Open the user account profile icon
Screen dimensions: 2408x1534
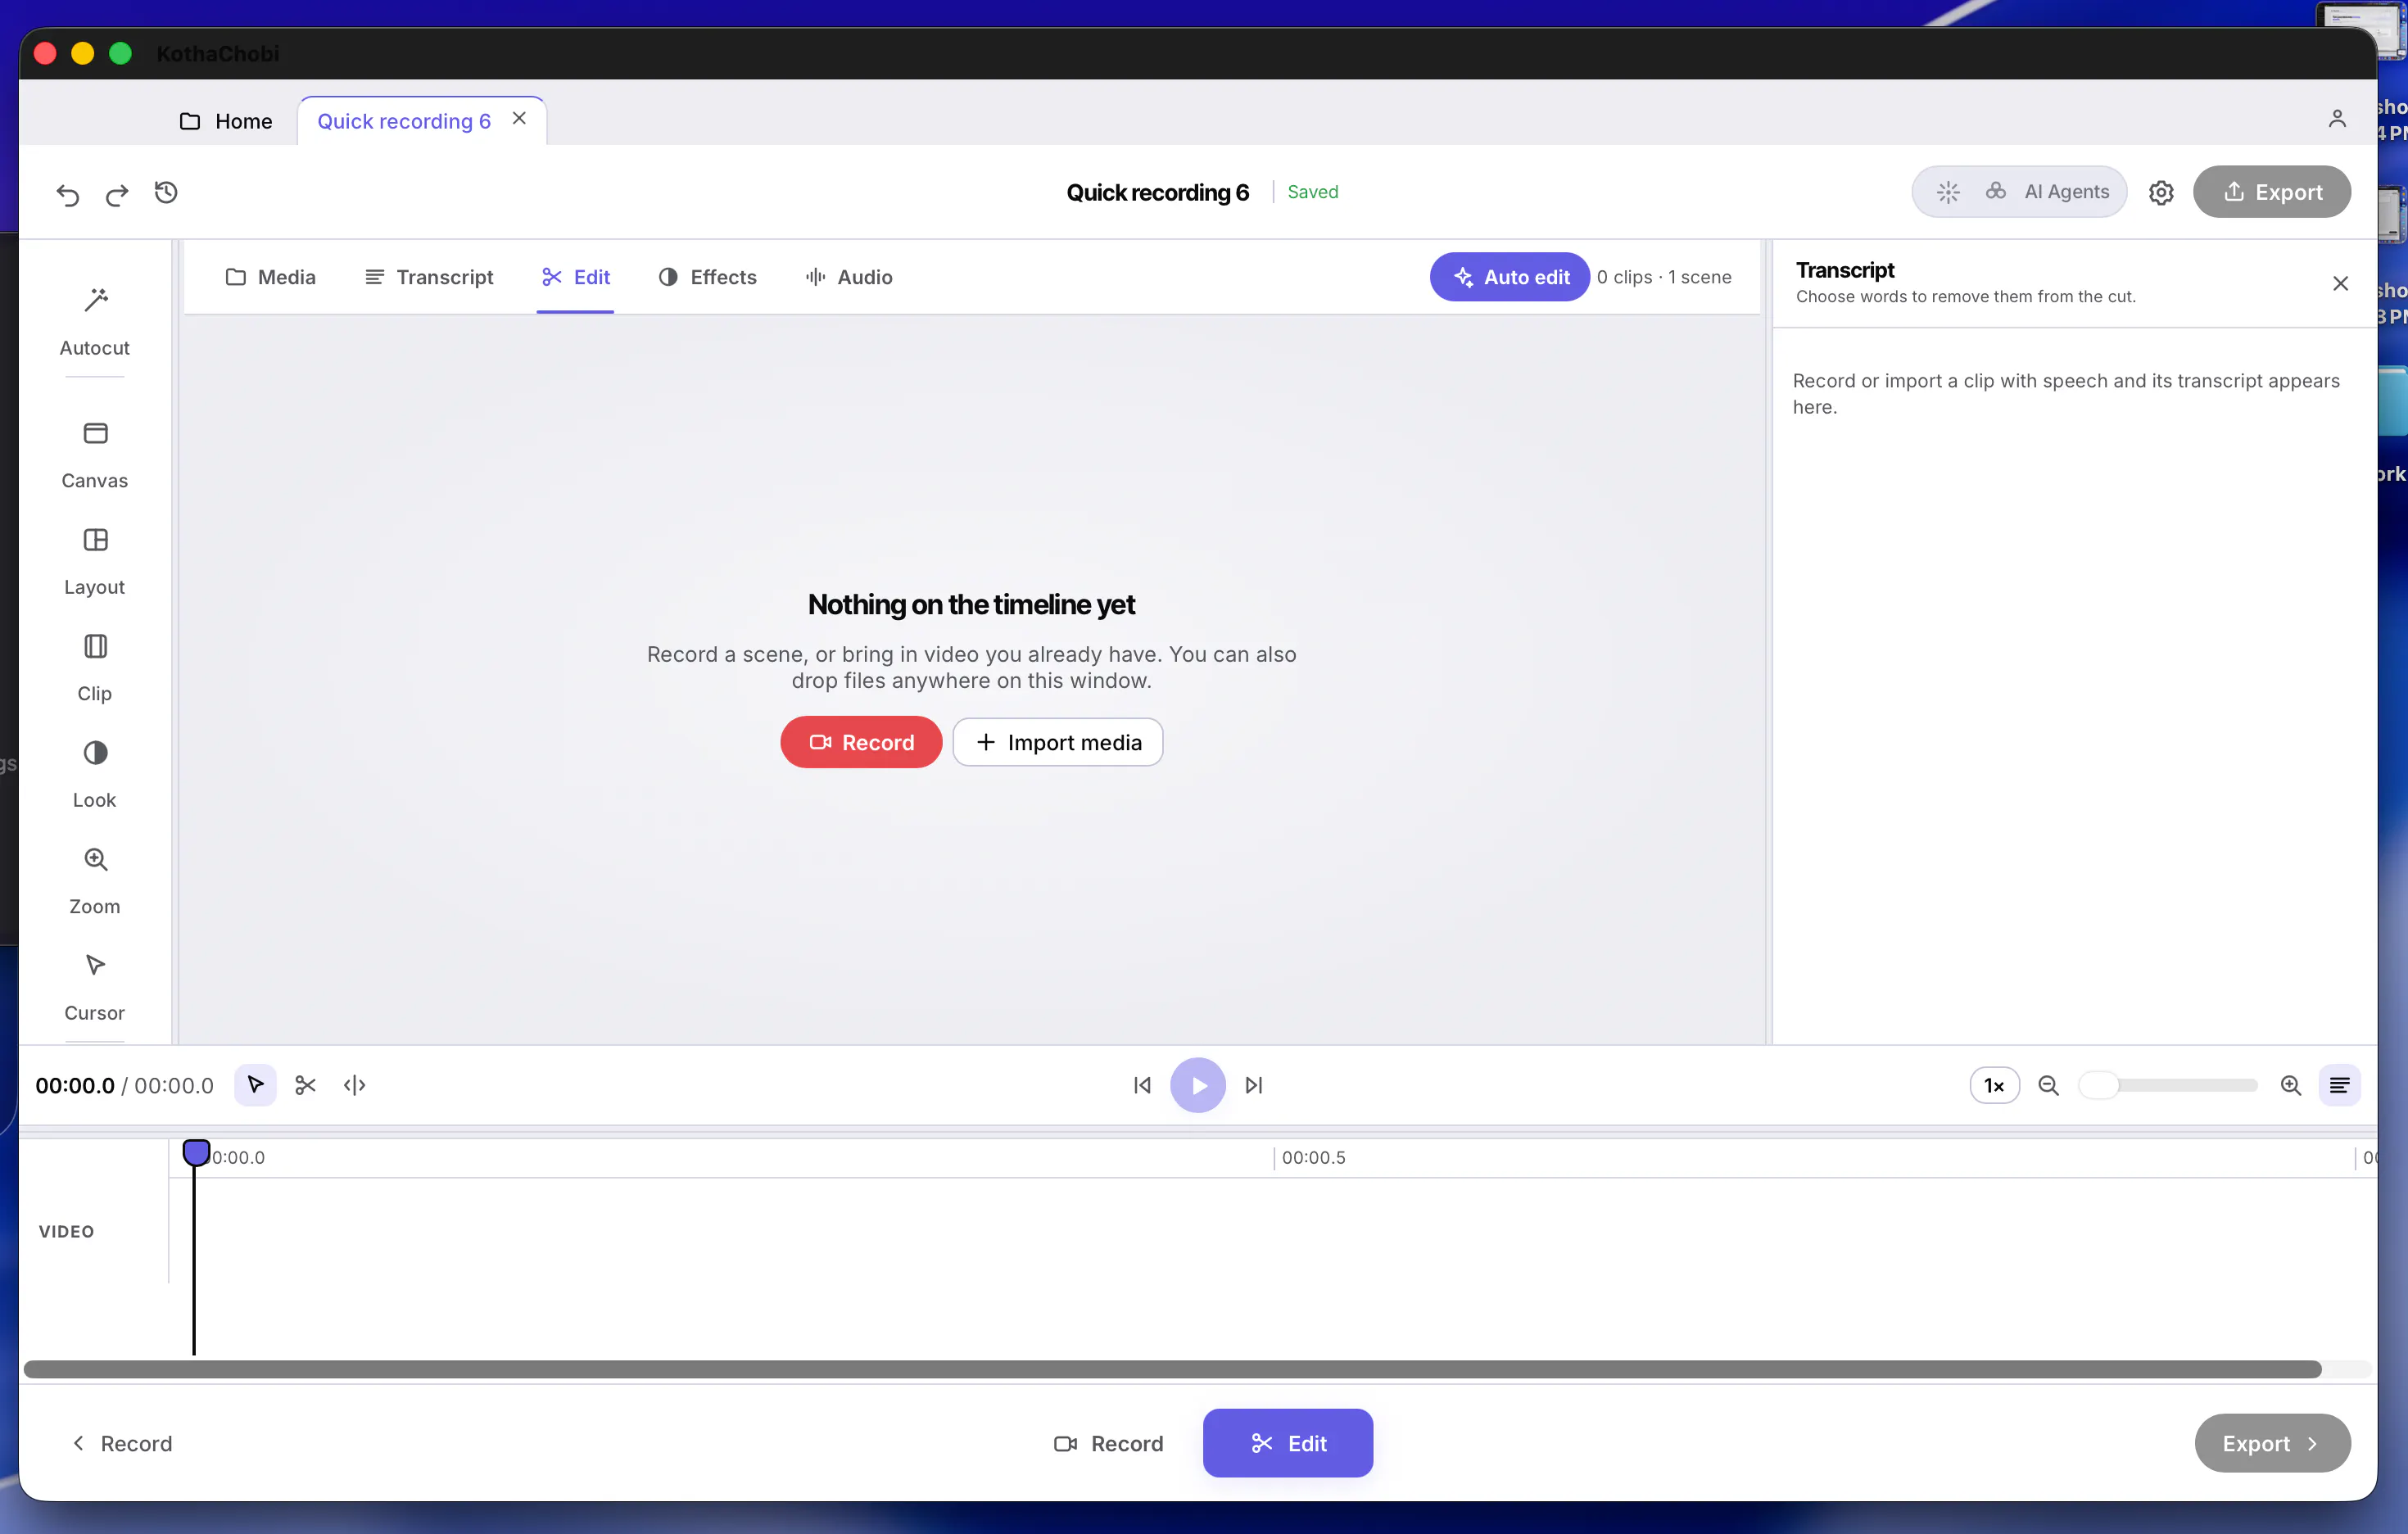pyautogui.click(x=2337, y=119)
